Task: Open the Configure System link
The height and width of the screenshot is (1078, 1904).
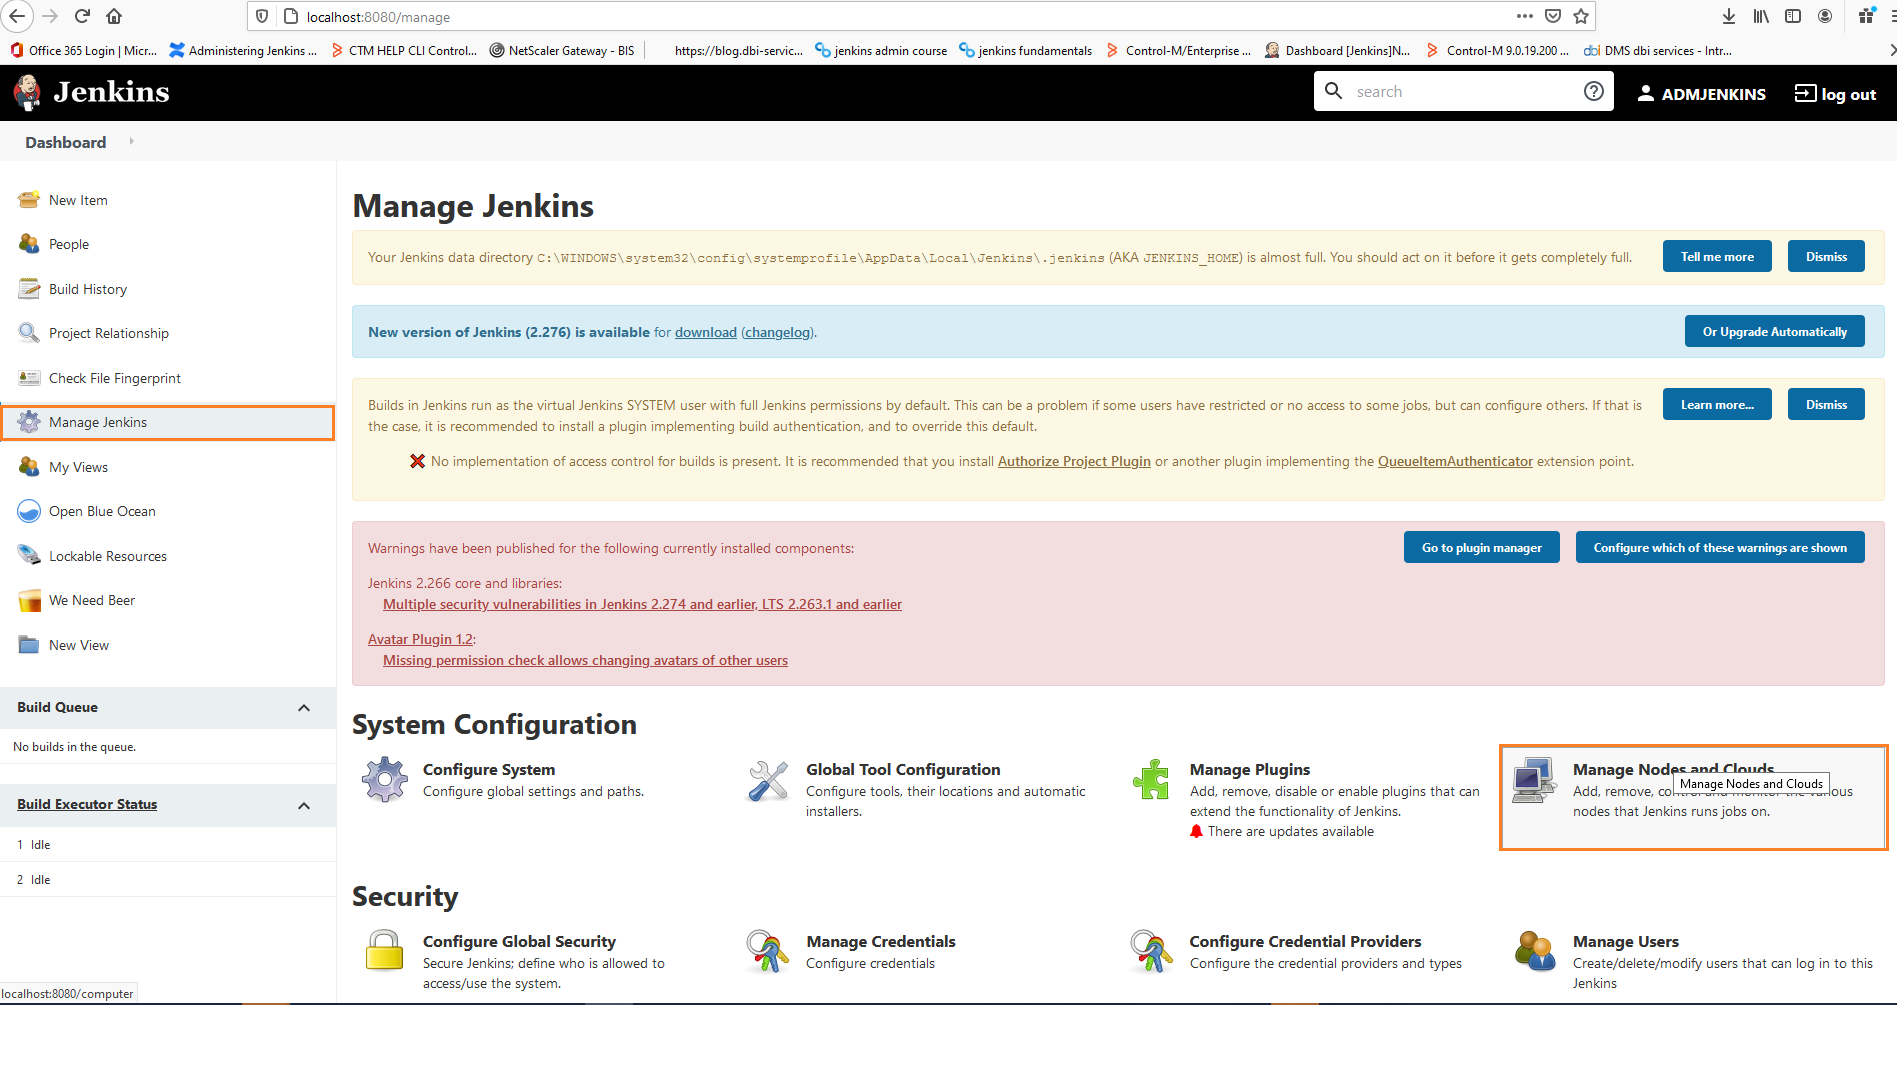Action: click(489, 770)
